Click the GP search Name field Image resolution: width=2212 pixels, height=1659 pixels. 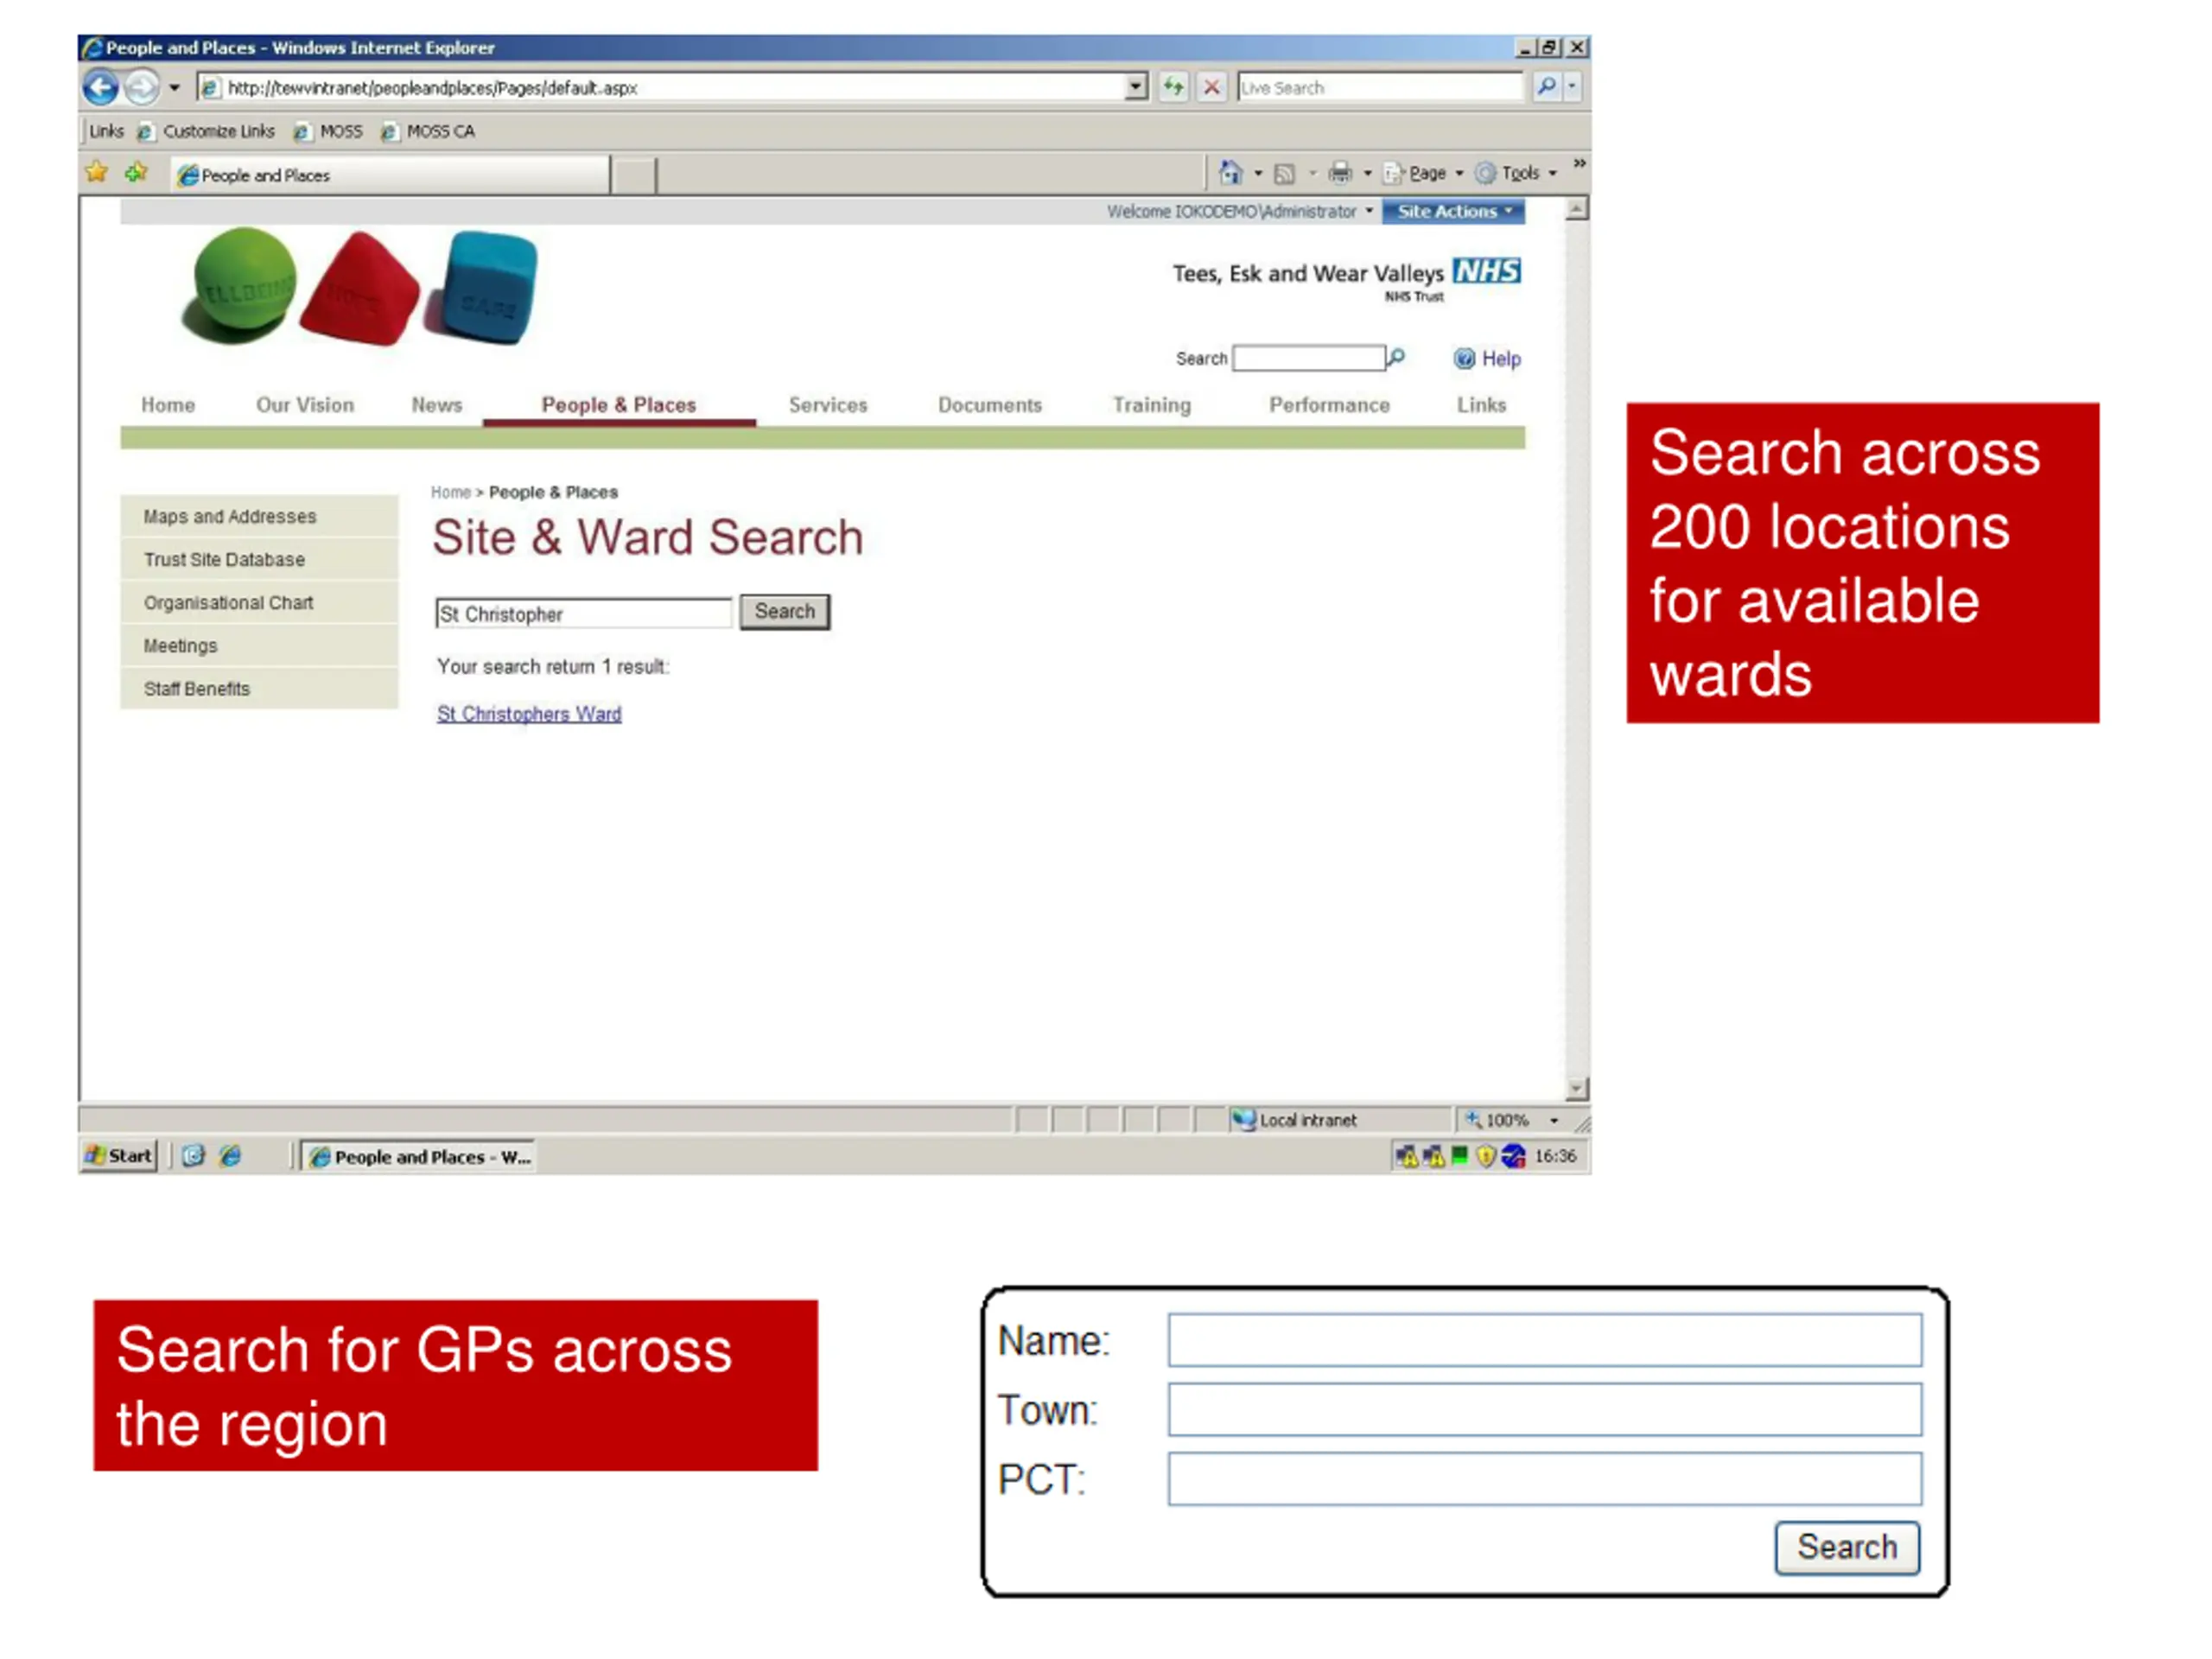pyautogui.click(x=1544, y=1339)
